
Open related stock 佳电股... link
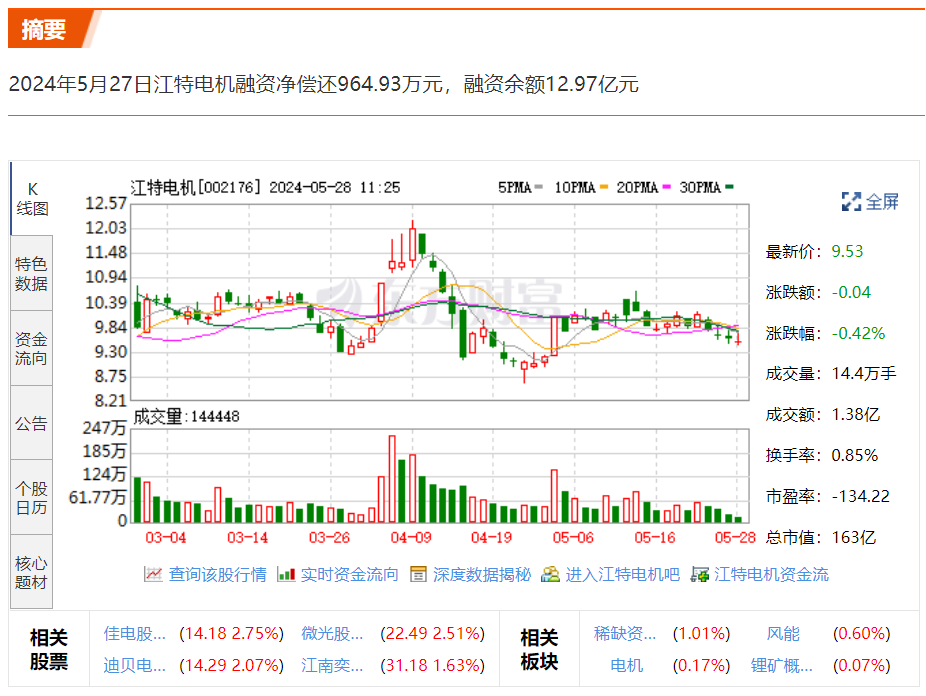point(135,633)
